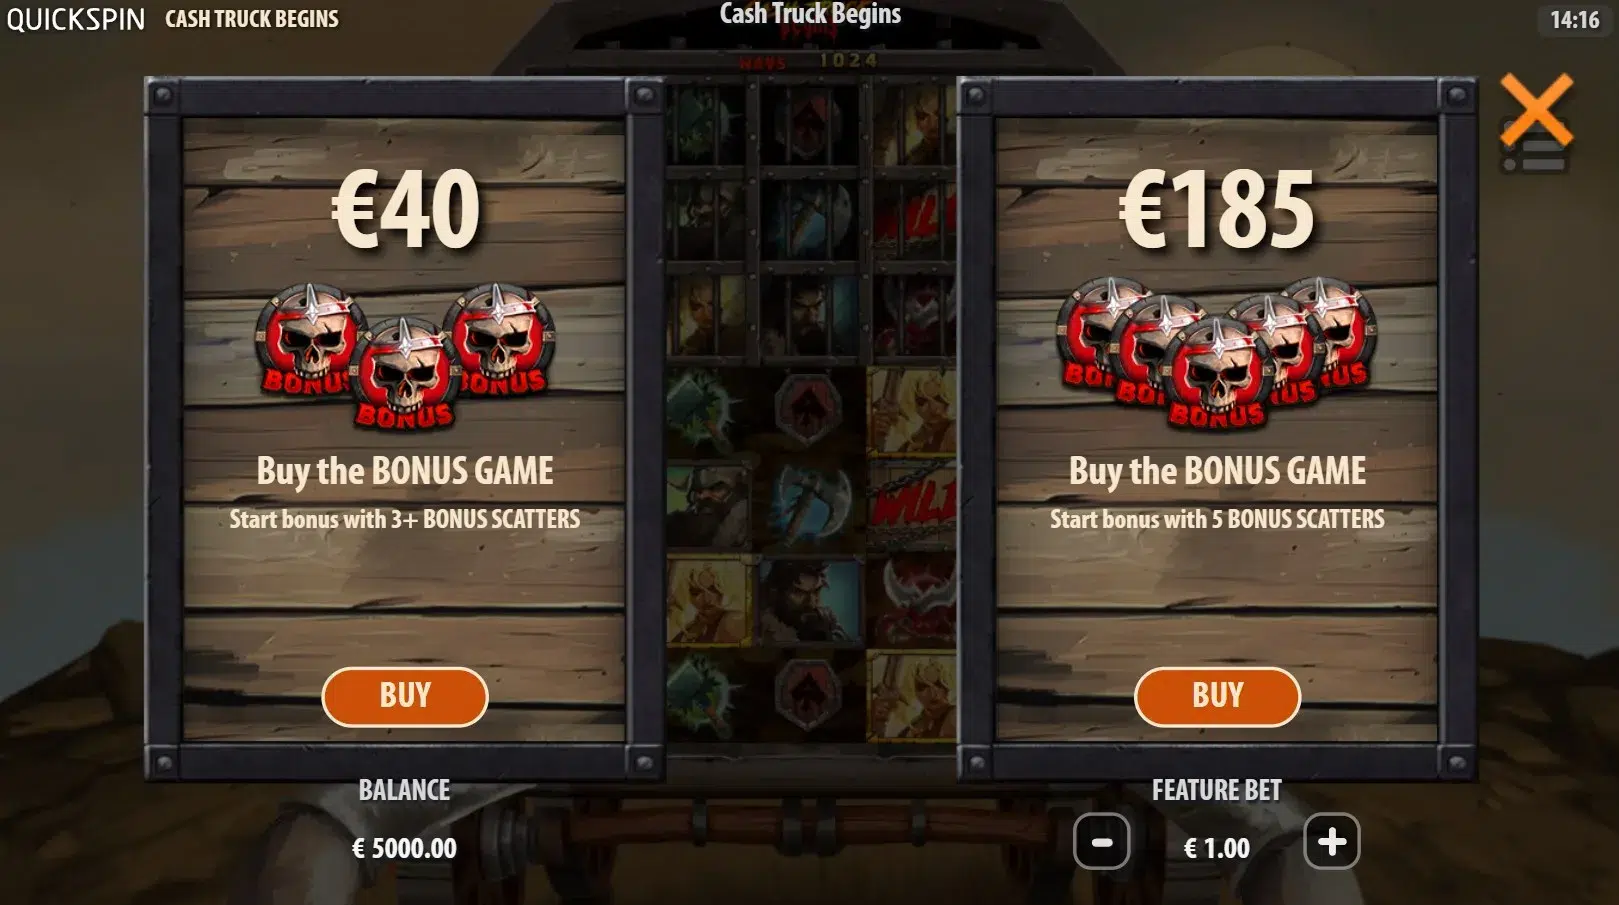Buy the €40 bonus game
The height and width of the screenshot is (905, 1619).
coord(404,696)
